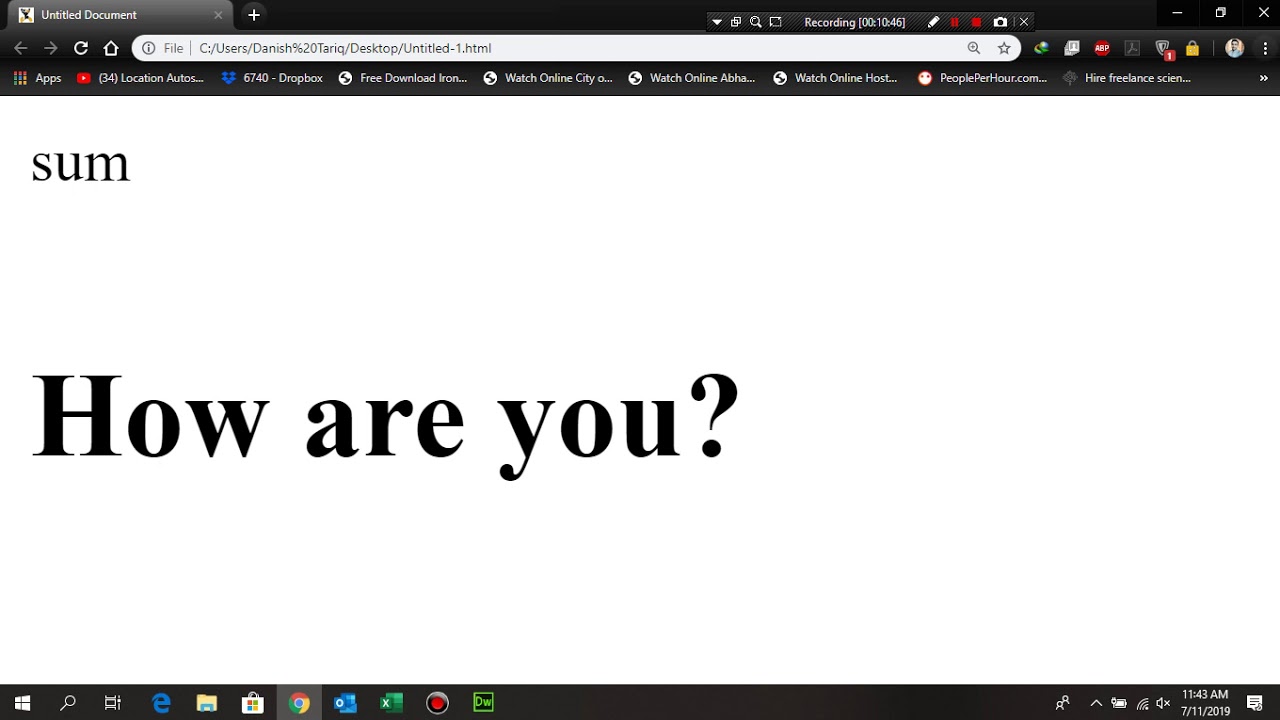Open Outlook from the taskbar
The height and width of the screenshot is (720, 1280).
click(345, 703)
